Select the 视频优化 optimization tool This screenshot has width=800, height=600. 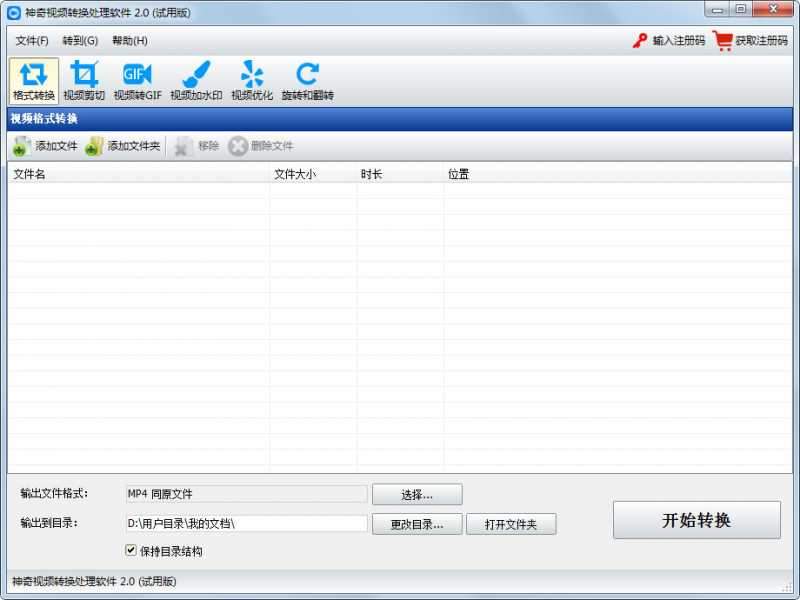(x=252, y=81)
